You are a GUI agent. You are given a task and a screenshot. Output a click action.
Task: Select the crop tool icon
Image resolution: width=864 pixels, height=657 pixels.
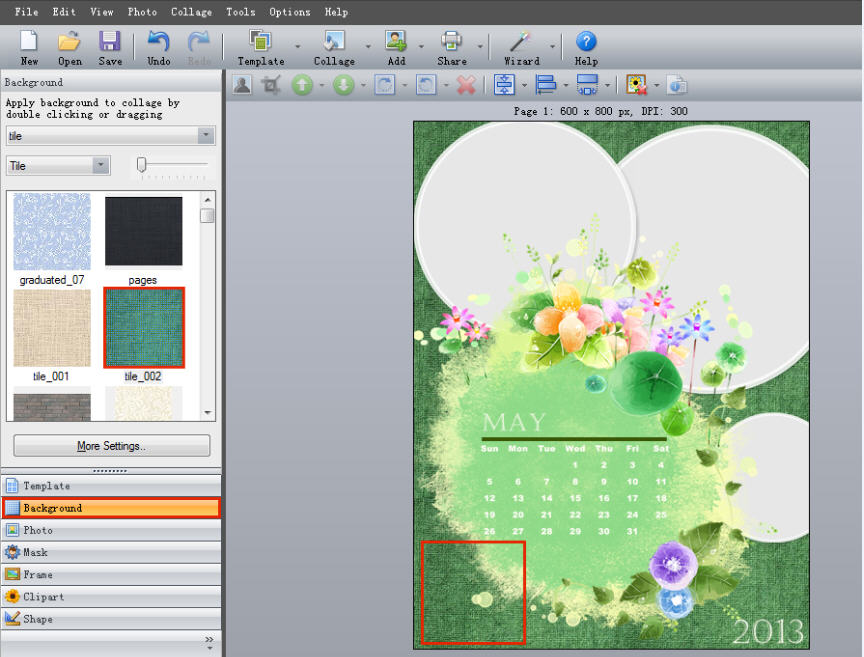coord(271,85)
